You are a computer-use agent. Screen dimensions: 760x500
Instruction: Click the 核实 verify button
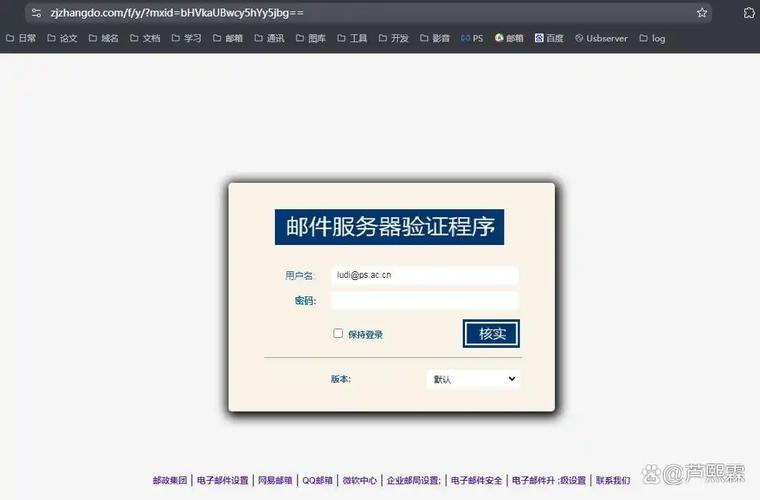[491, 333]
